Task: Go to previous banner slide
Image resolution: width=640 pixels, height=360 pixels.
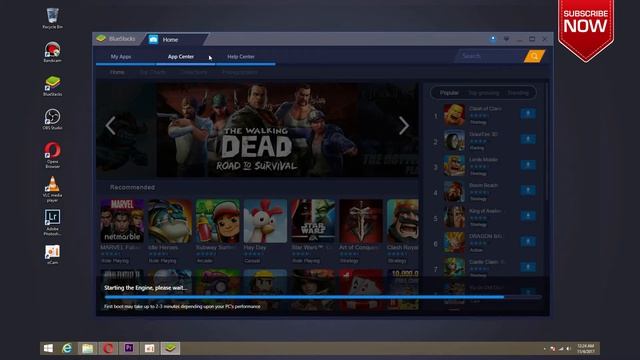Action: [x=111, y=125]
